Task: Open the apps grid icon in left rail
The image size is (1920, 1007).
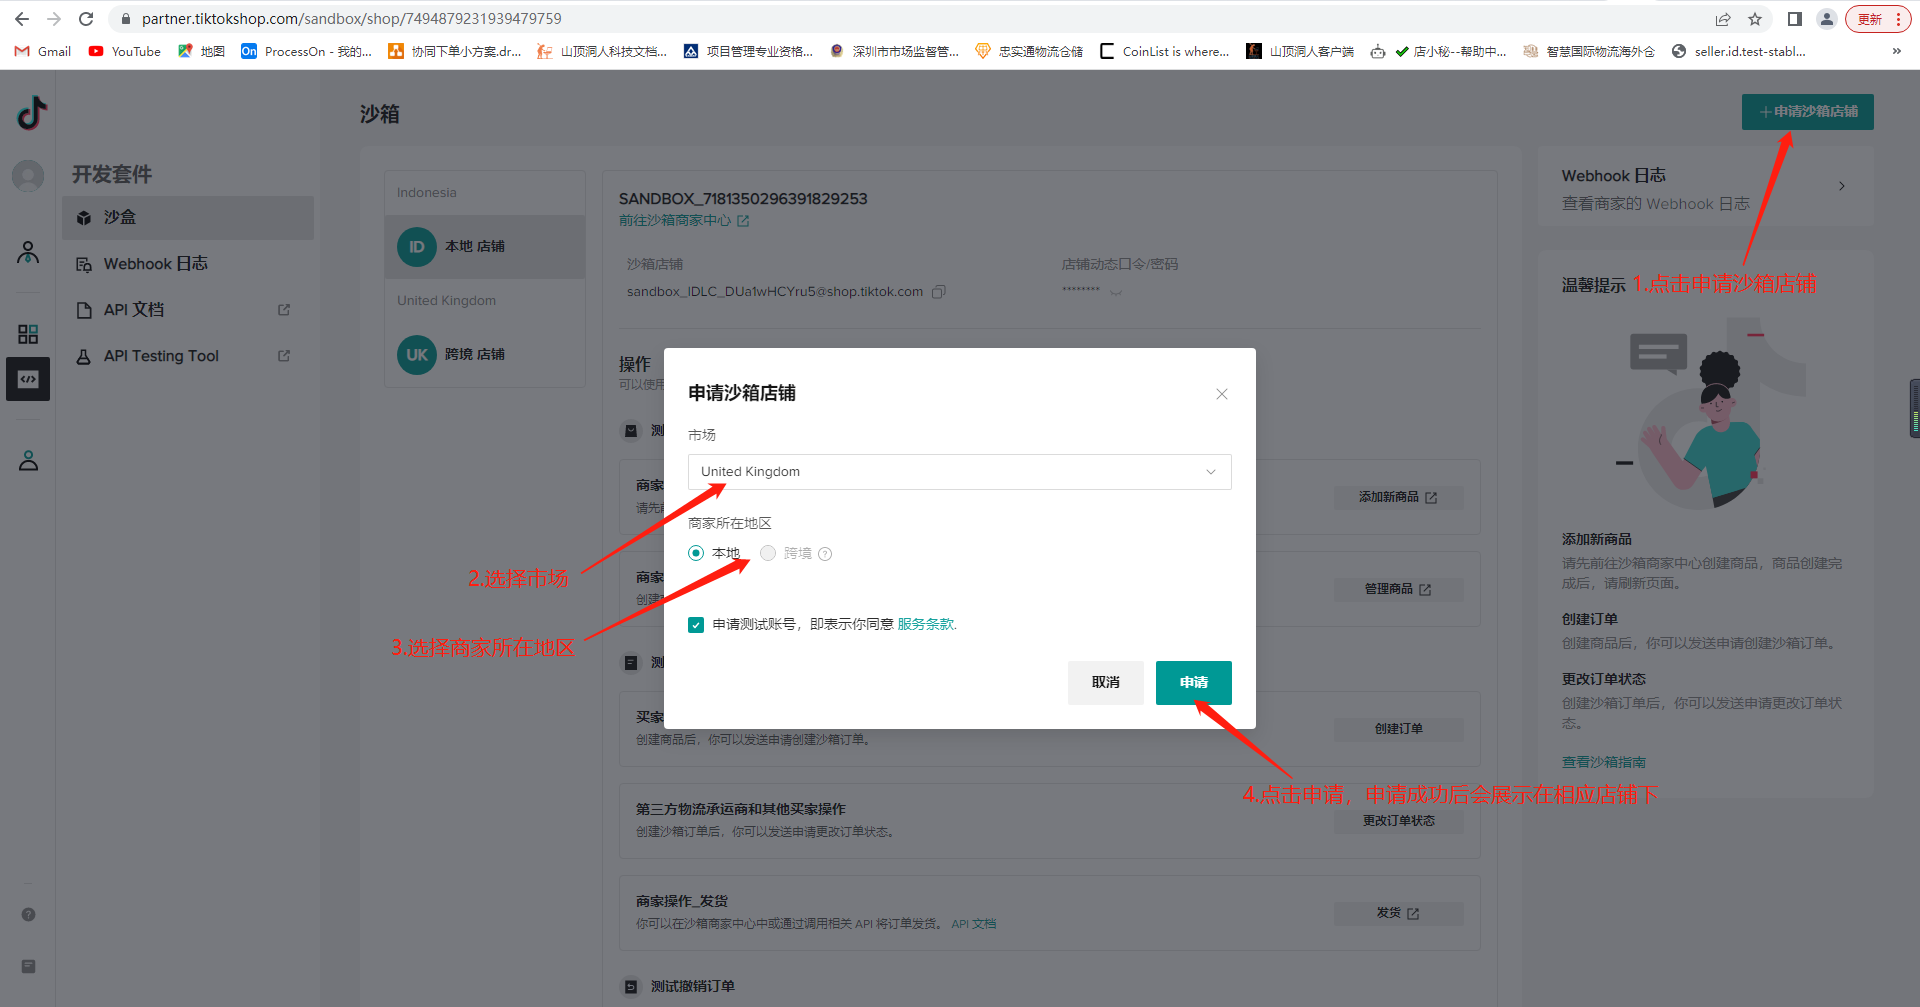Action: click(28, 334)
